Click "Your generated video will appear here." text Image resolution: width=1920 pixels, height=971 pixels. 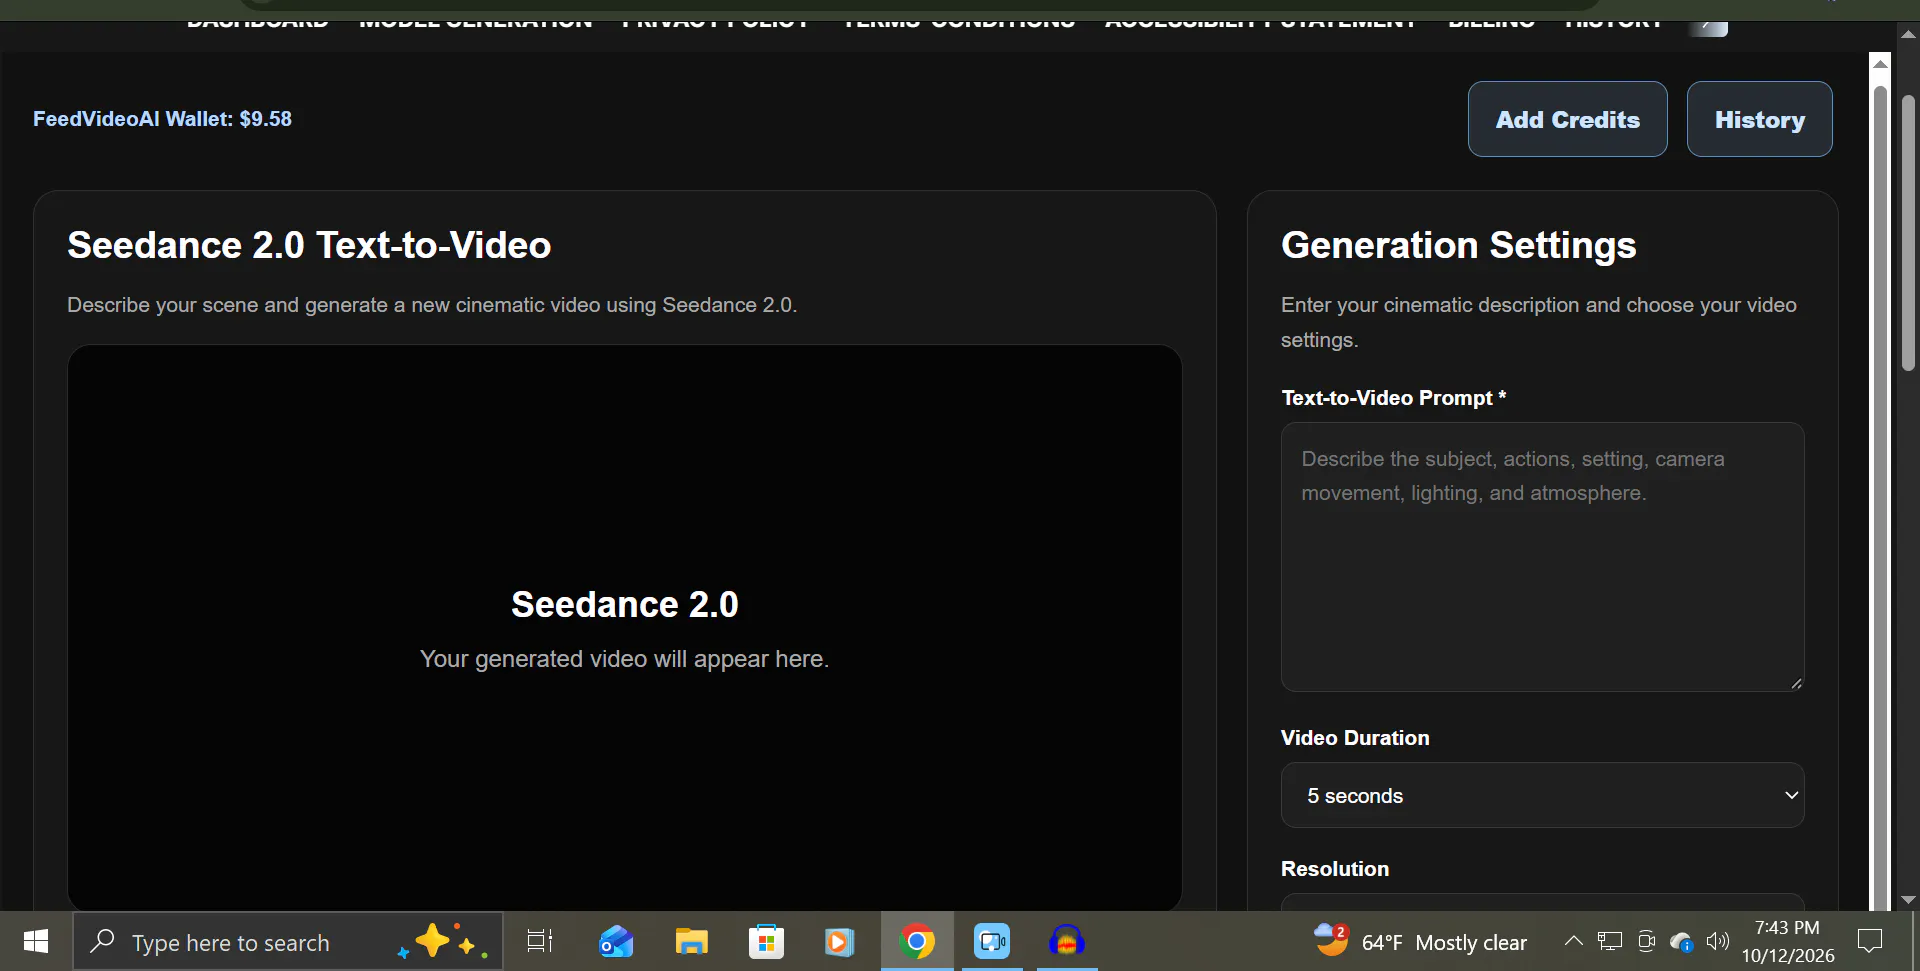coord(624,659)
